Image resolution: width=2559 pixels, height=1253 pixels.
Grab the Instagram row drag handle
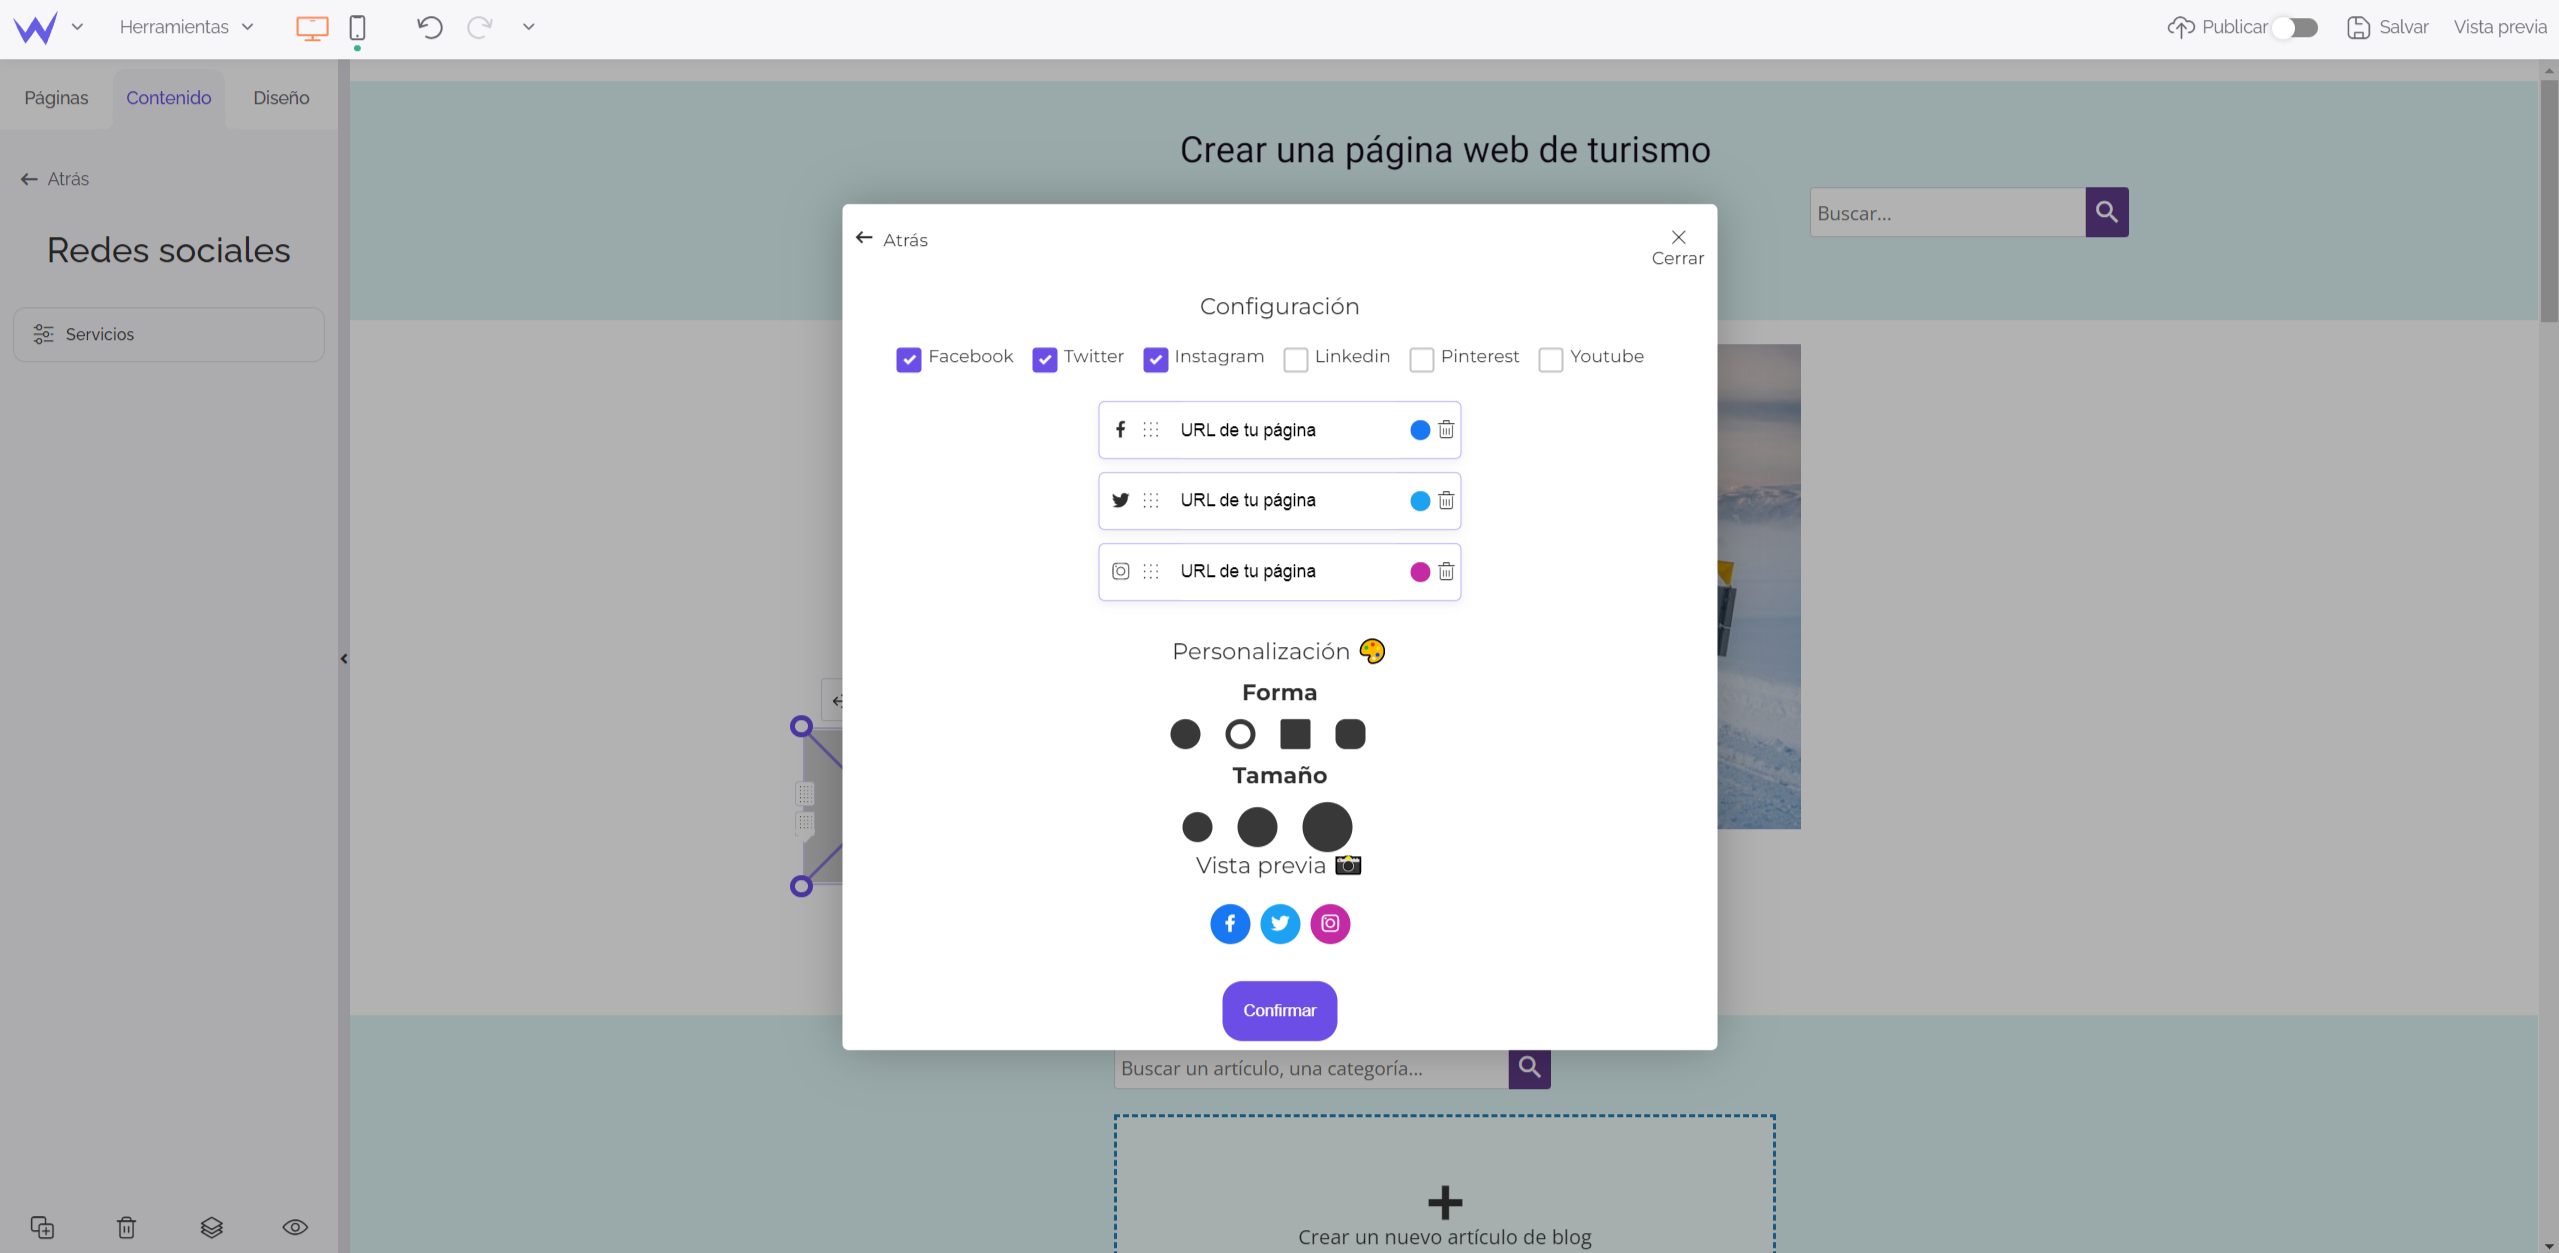pyautogui.click(x=1151, y=572)
